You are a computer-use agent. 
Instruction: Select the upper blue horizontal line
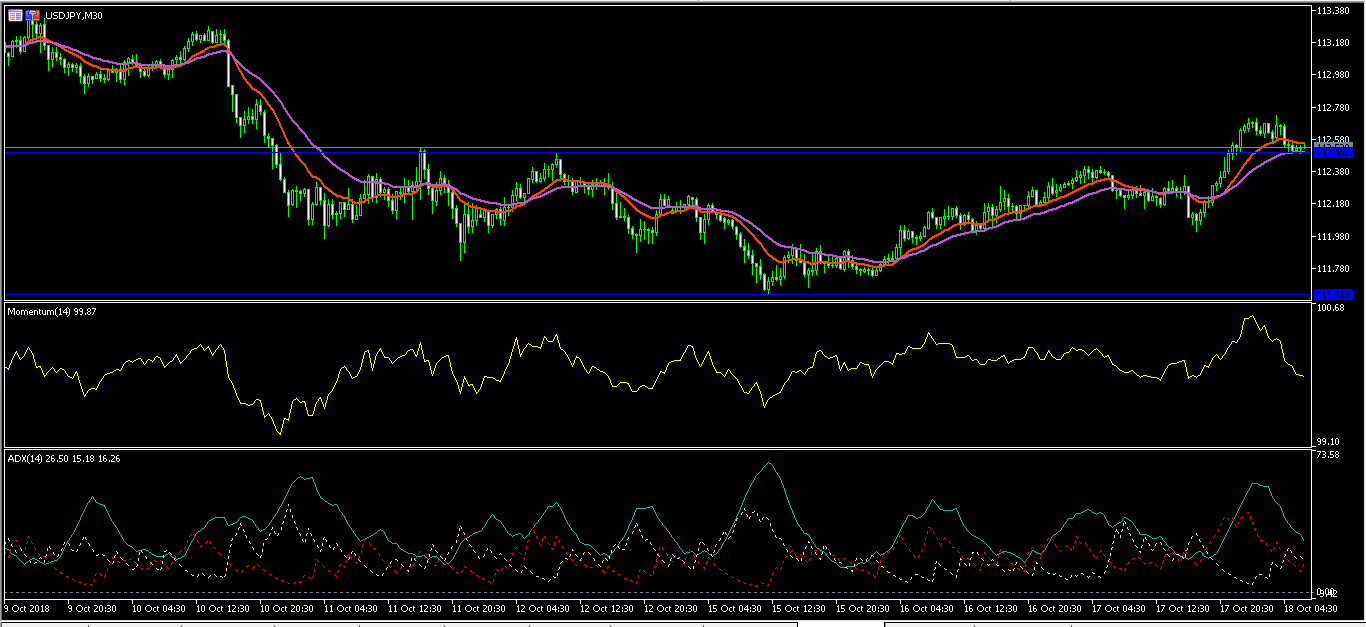point(600,152)
